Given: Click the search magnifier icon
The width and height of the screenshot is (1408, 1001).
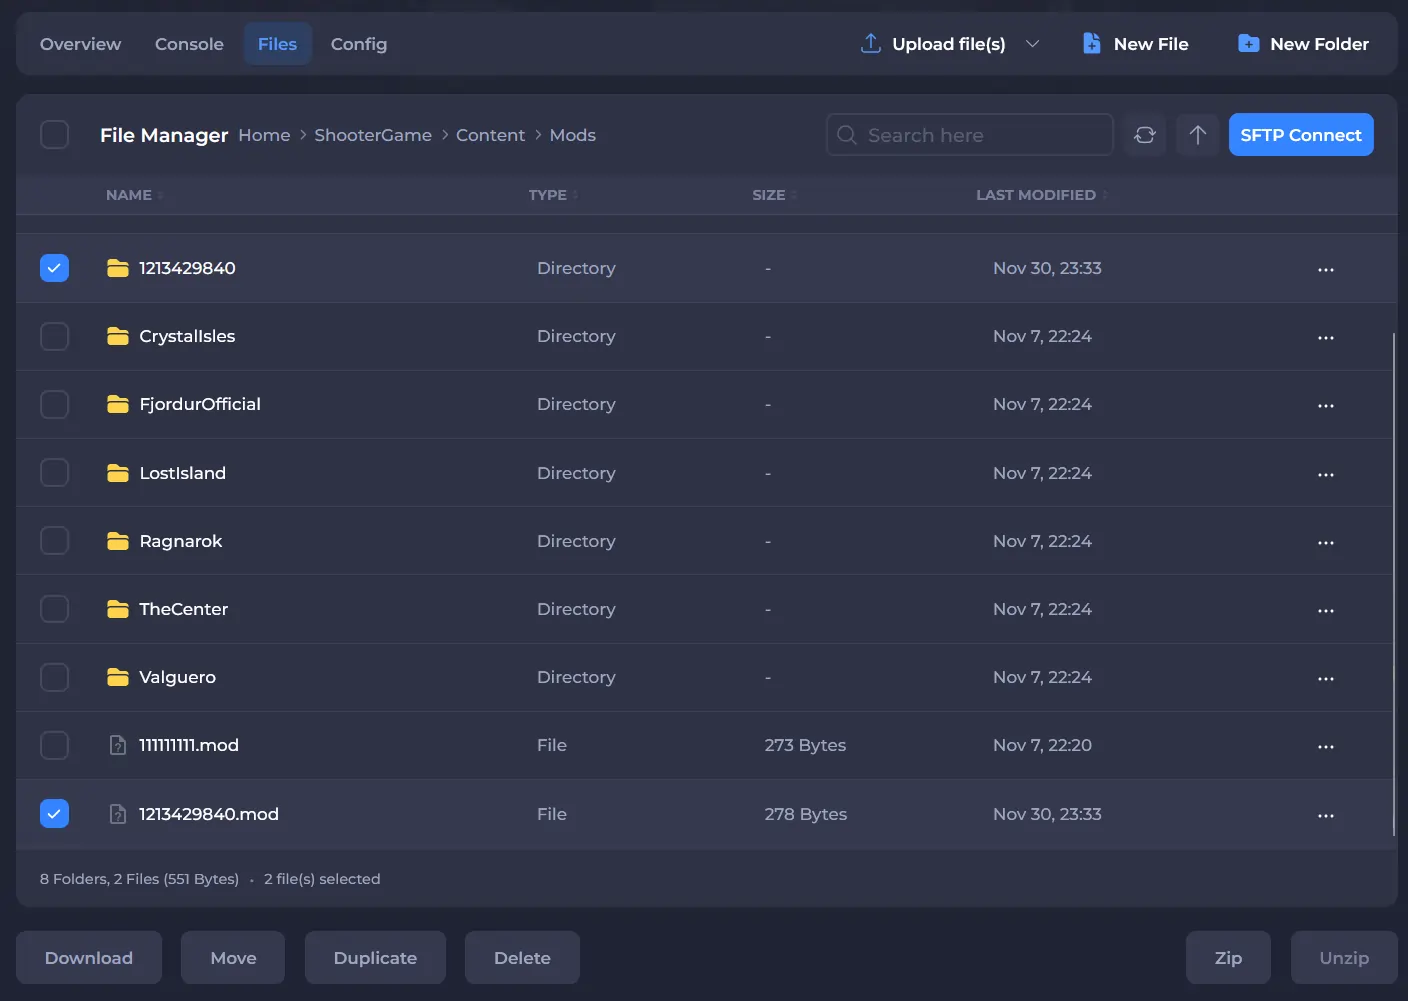Looking at the screenshot, I should coord(847,135).
